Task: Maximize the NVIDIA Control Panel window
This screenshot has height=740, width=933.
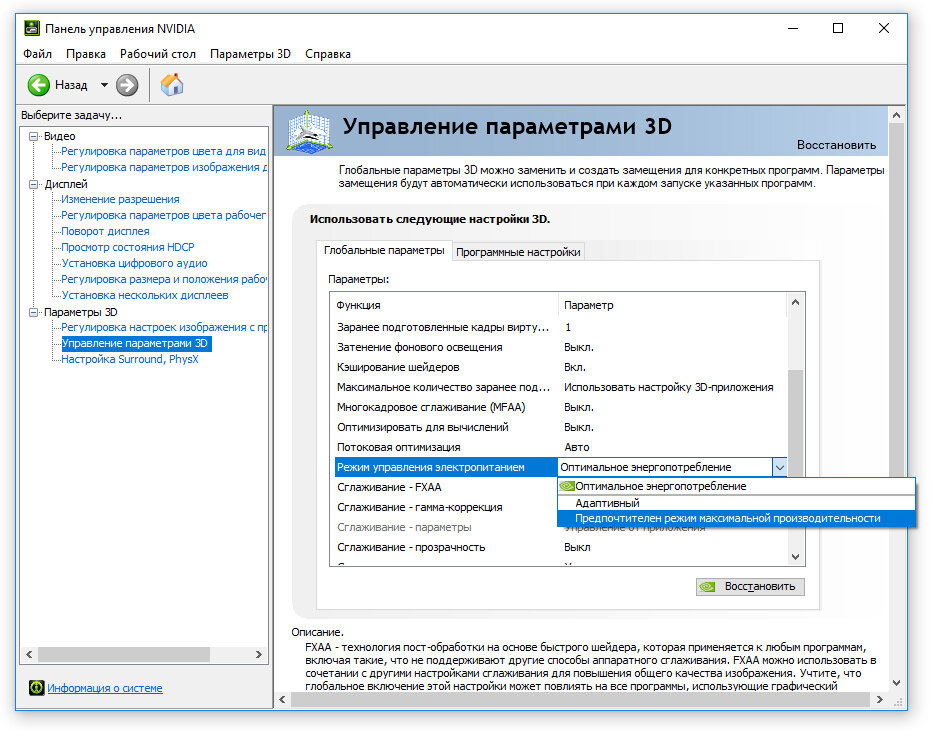Action: (x=838, y=28)
